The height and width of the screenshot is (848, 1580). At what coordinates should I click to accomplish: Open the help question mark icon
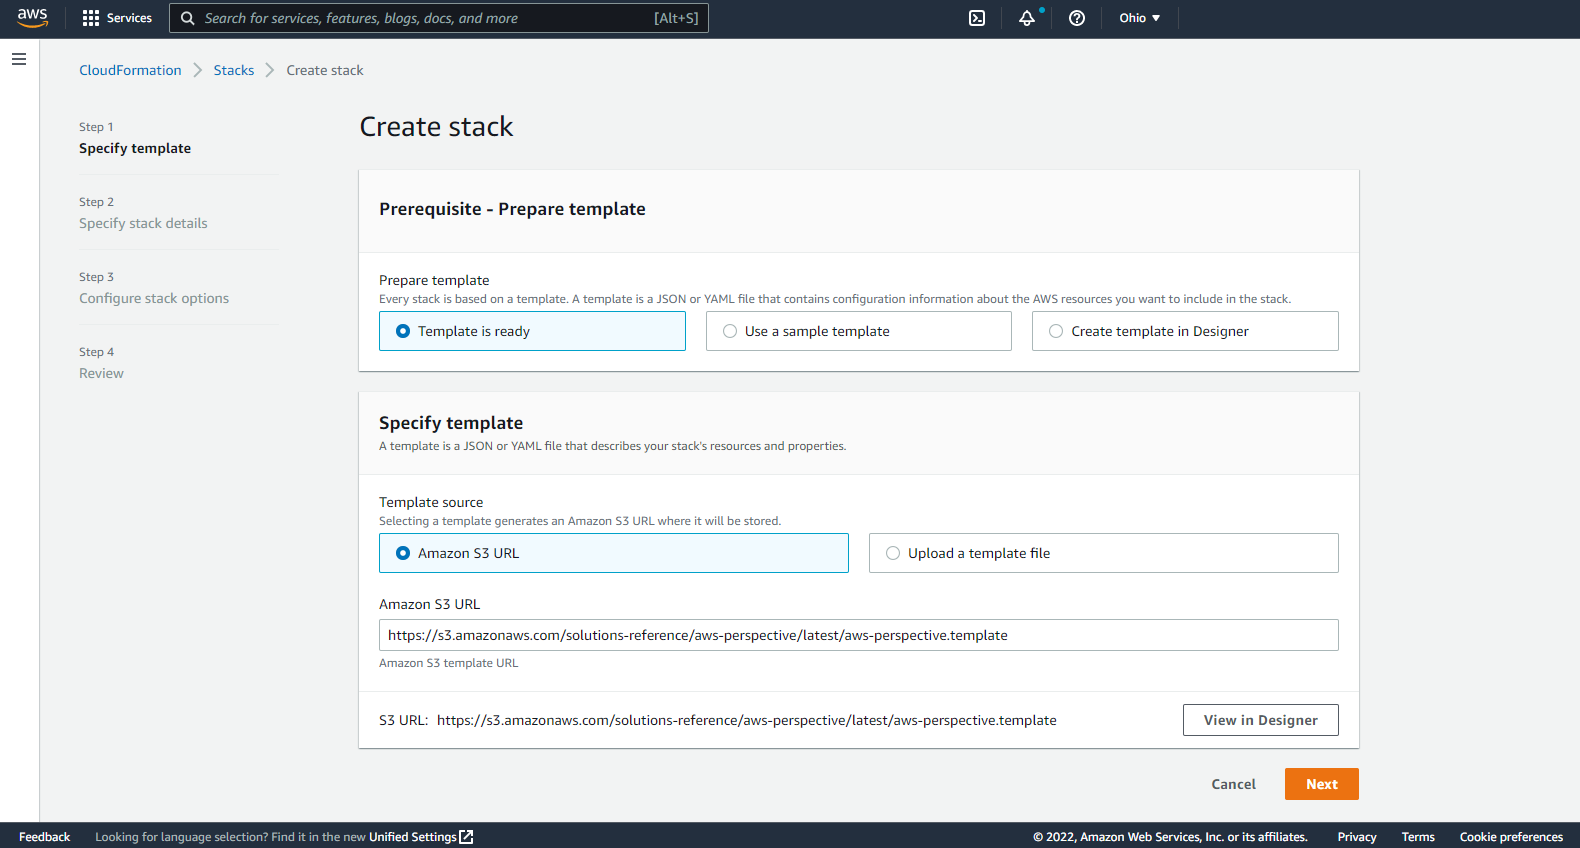1077,18
